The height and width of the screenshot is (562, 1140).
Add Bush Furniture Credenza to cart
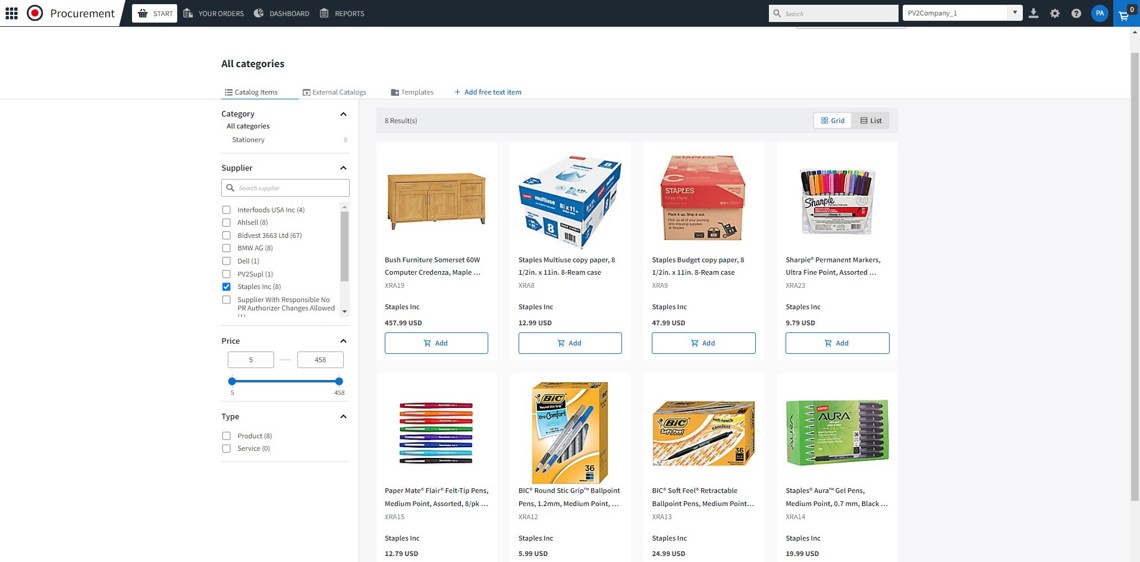(436, 343)
